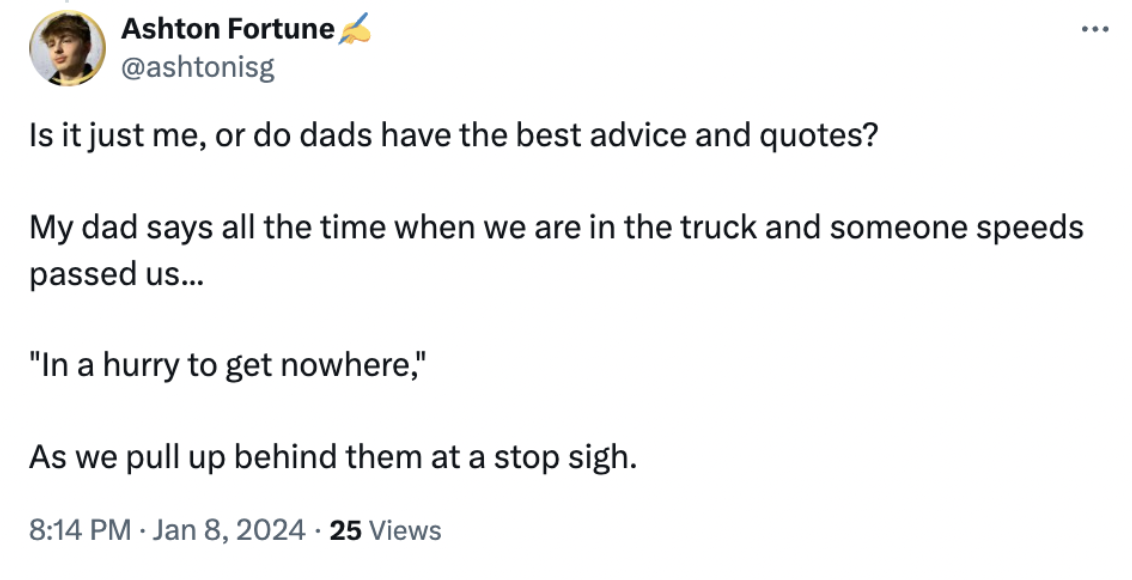Screen dimensions: 1132x580
Task: Click the Jan 8, 2024 date
Action: coord(229,530)
